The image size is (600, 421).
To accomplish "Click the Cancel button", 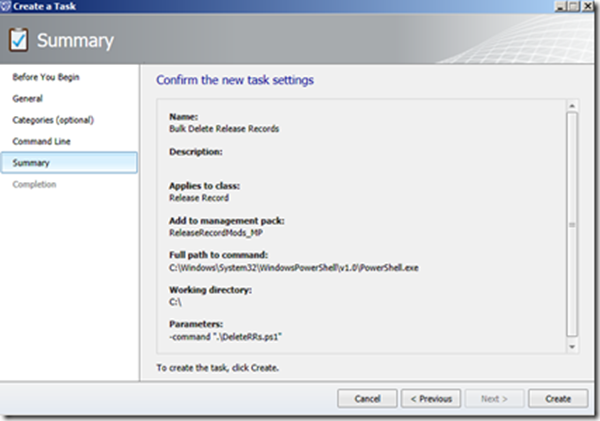I will click(367, 399).
